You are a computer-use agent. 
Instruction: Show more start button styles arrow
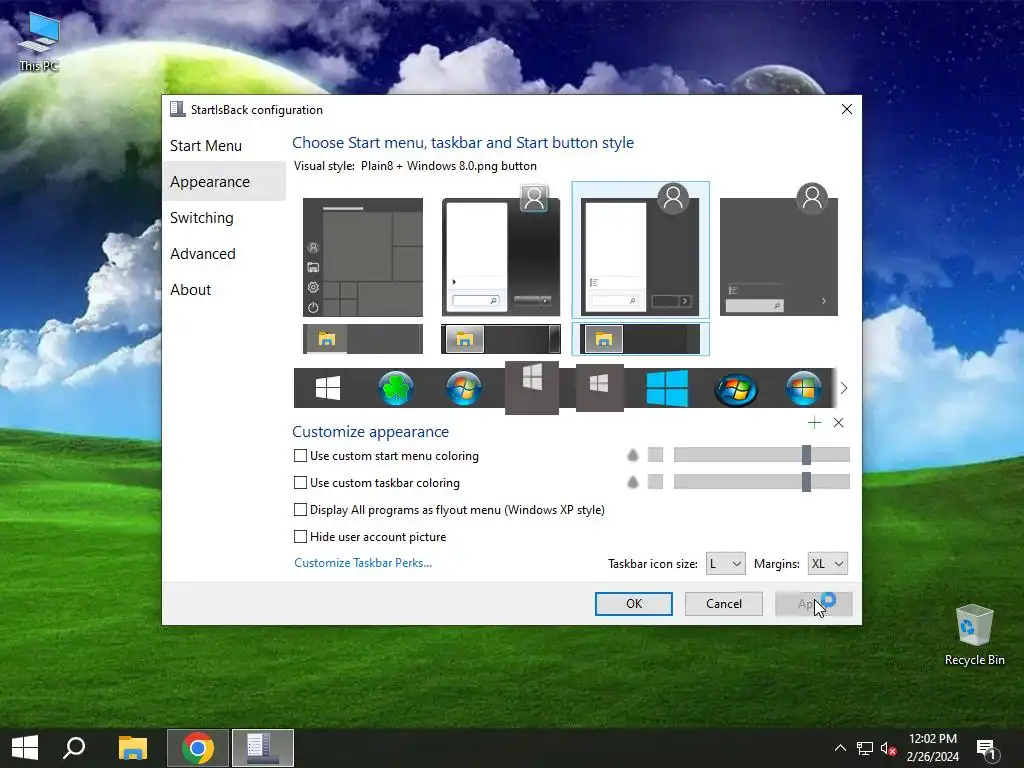click(844, 388)
